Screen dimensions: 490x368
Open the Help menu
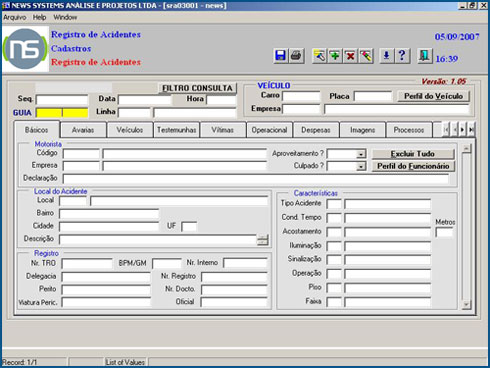39,17
